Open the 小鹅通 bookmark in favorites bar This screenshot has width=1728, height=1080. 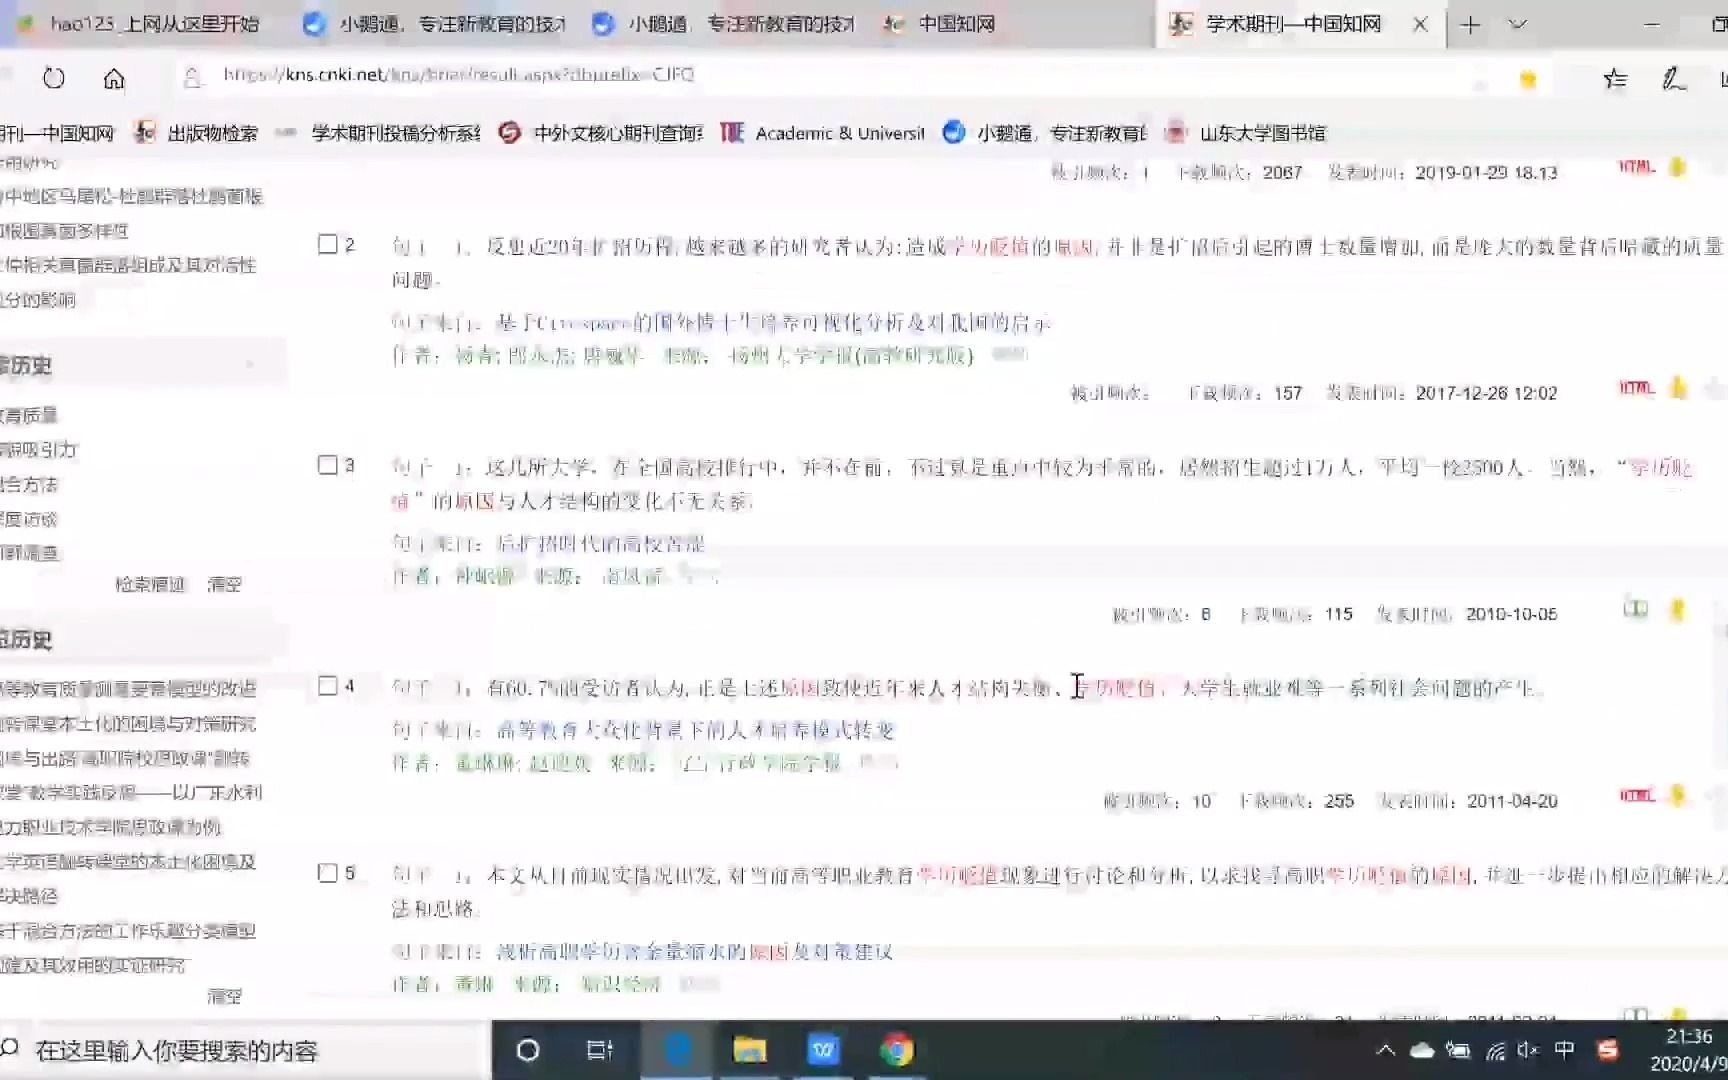coord(1045,133)
